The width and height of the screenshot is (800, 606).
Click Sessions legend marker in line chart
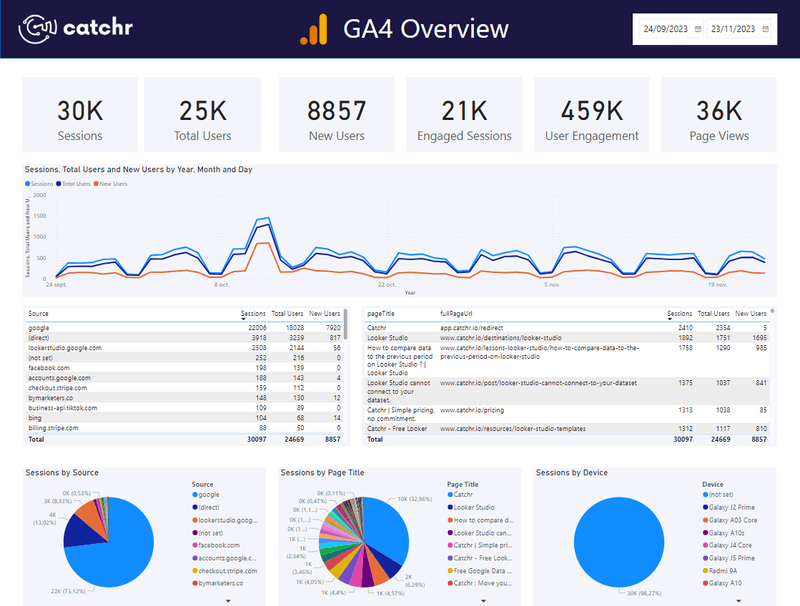coord(28,184)
